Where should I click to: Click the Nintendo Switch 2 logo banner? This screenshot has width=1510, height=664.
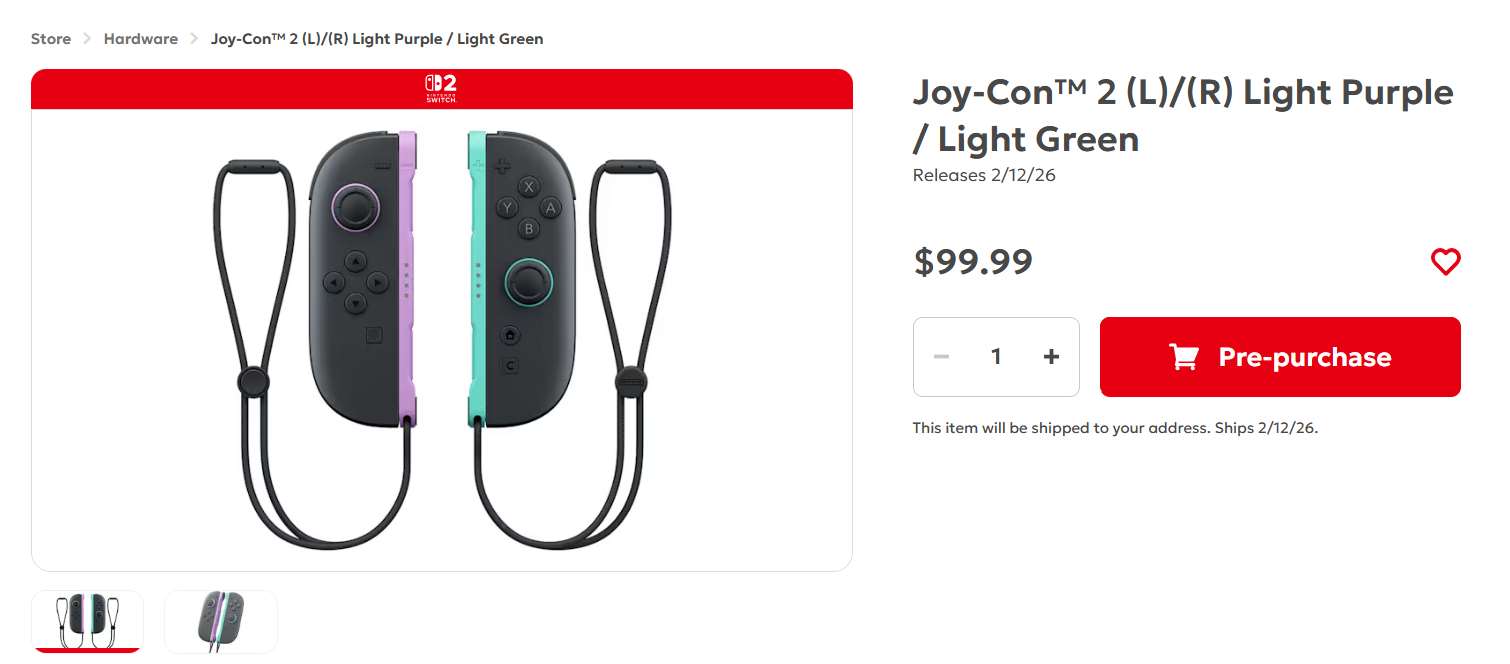(x=441, y=88)
